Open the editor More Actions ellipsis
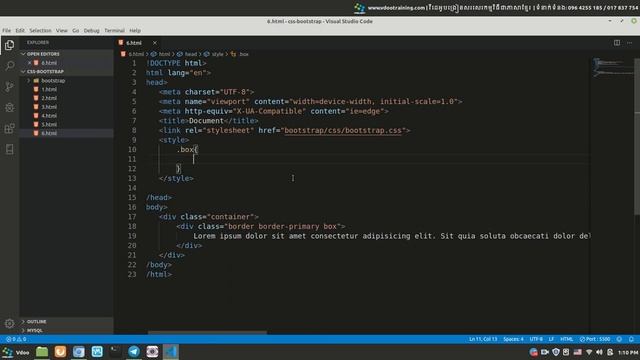Screen dimensions: 640x360 (629, 42)
